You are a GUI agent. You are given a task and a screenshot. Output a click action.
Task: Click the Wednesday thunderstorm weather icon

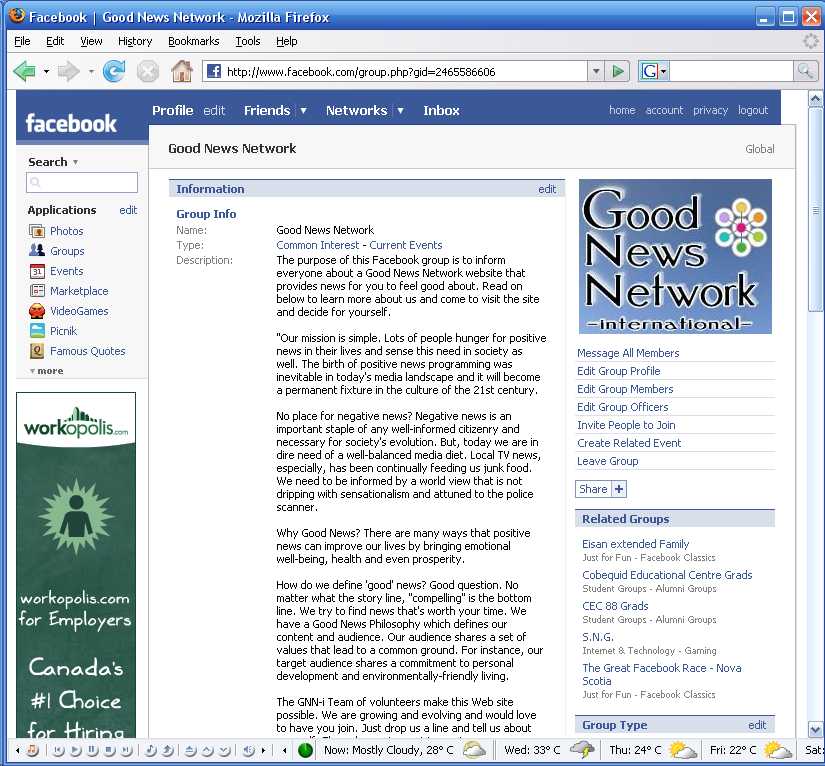tap(582, 749)
